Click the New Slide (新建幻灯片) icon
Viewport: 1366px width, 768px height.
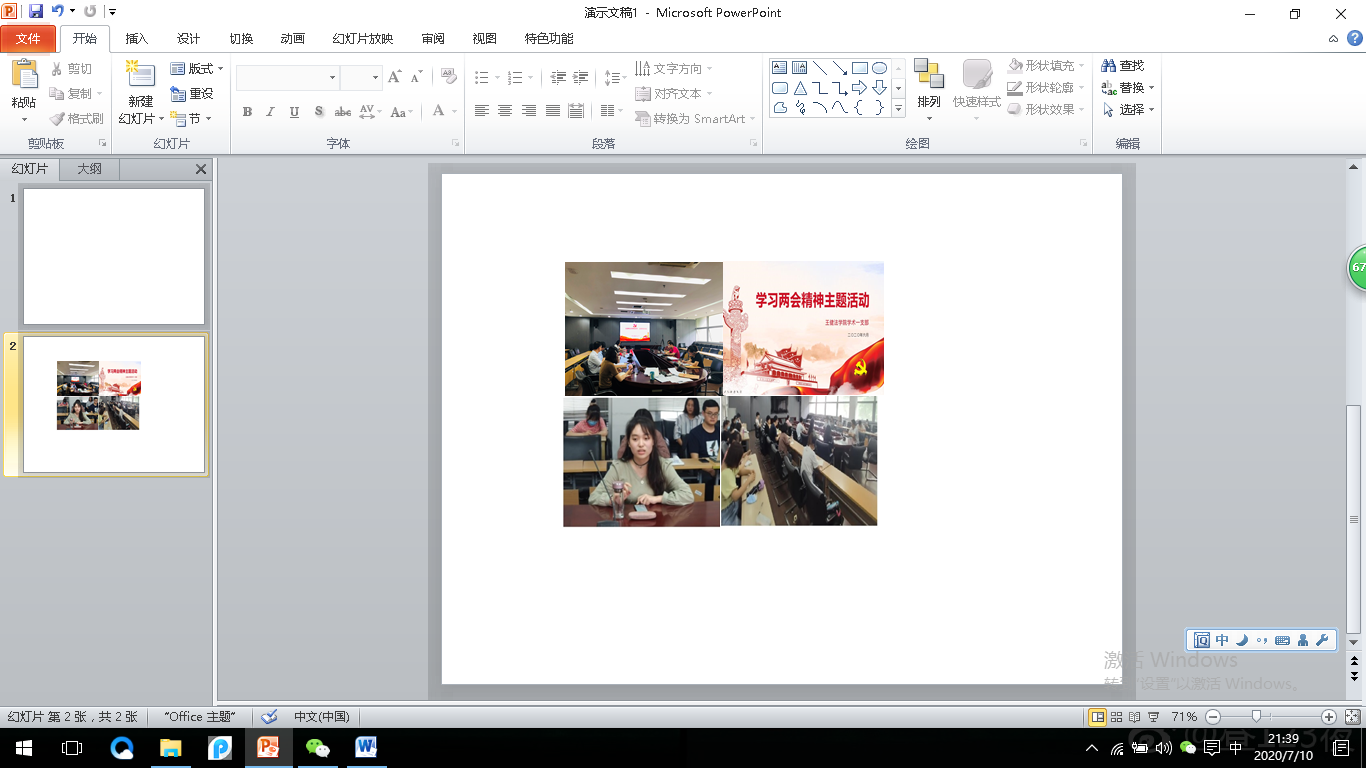(141, 76)
